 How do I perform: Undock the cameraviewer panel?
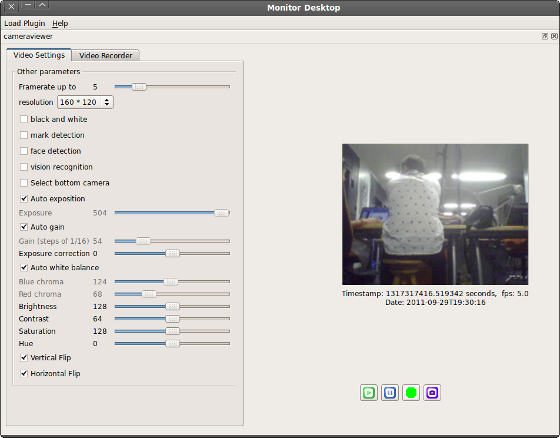[x=545, y=36]
